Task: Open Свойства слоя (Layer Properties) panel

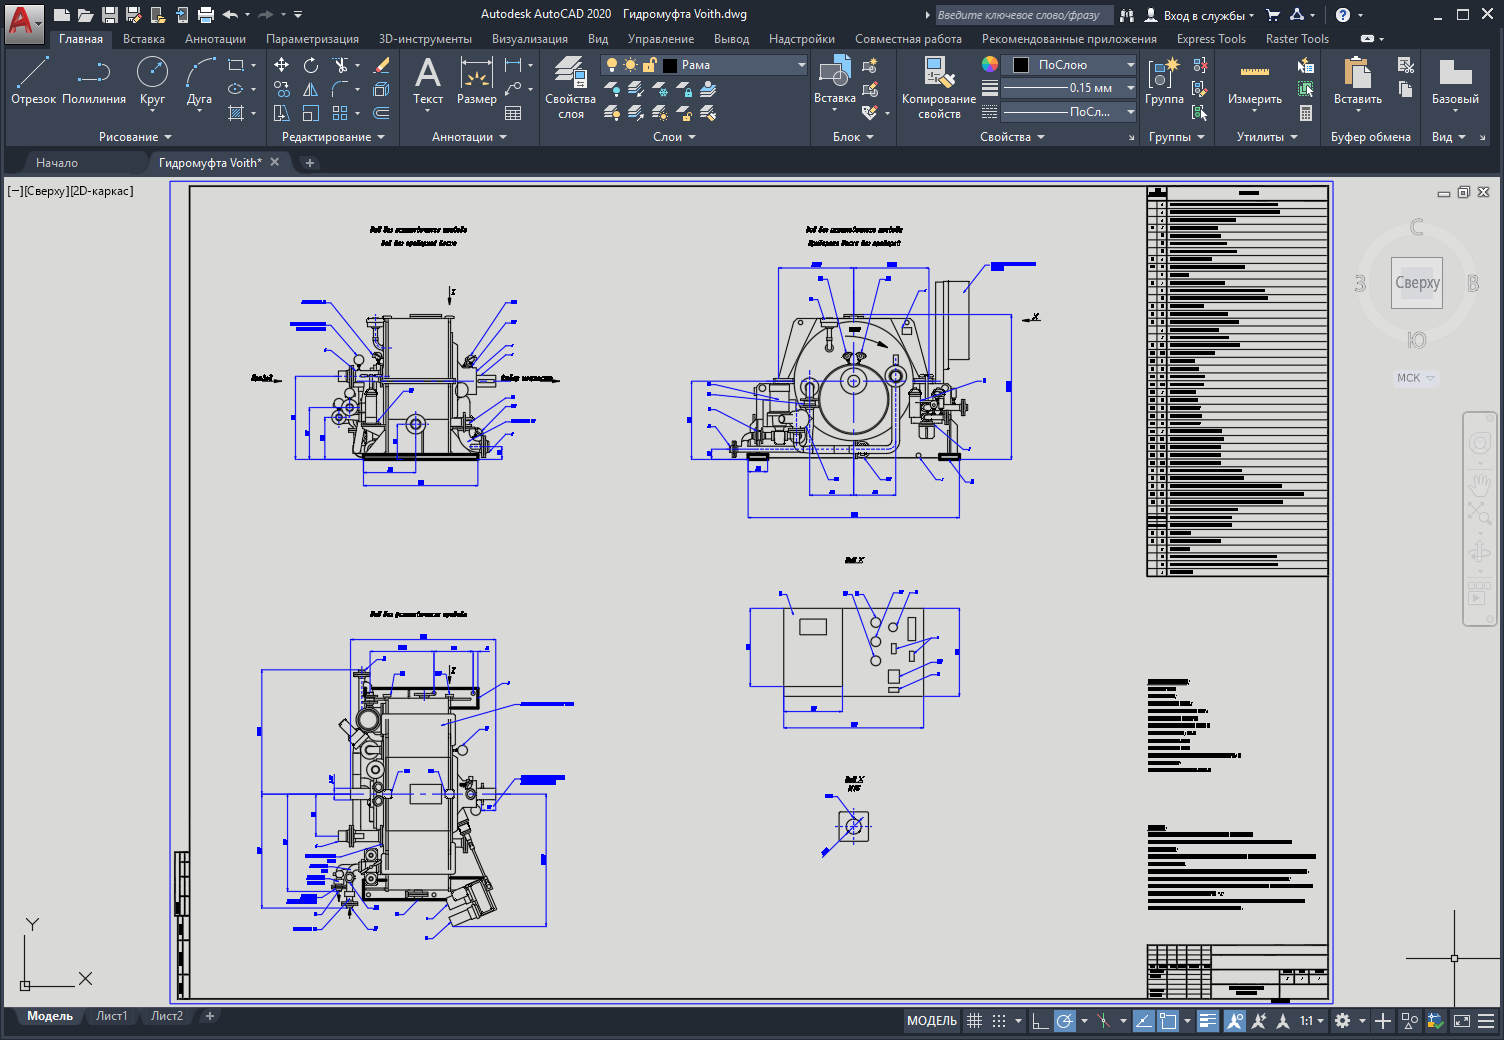Action: point(570,88)
